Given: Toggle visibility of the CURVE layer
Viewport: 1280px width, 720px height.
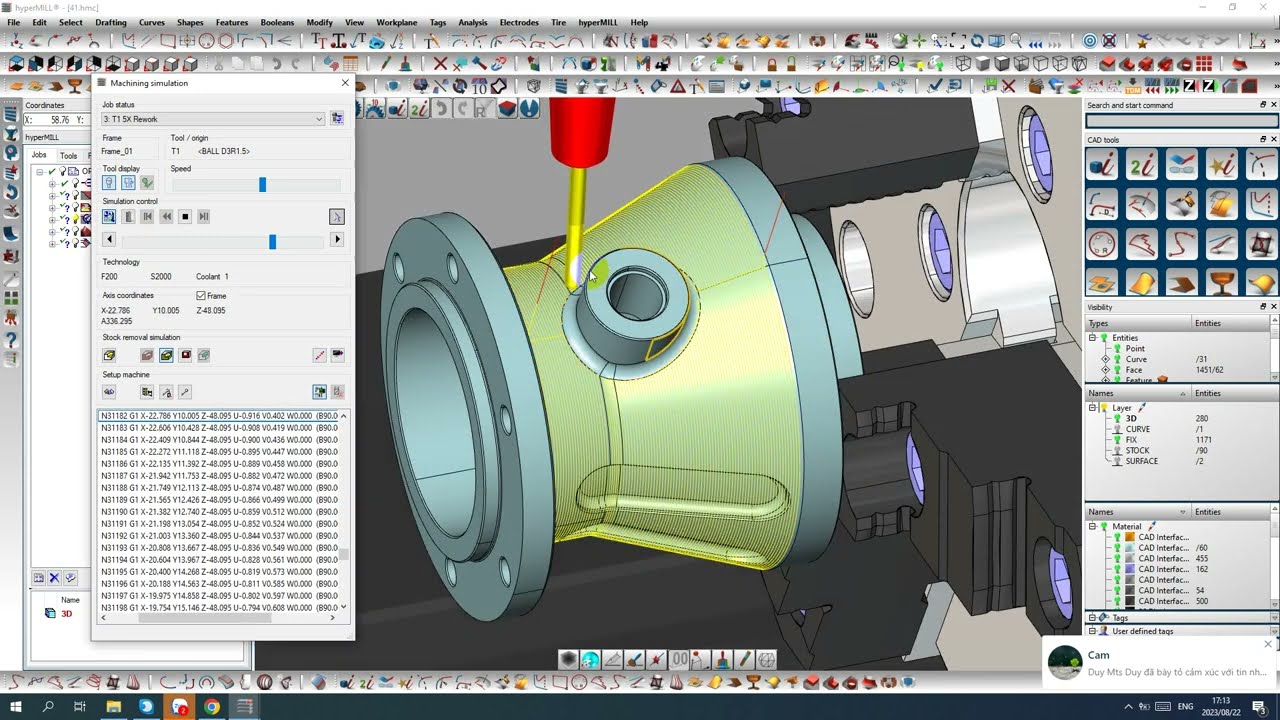Looking at the screenshot, I should pos(1117,429).
